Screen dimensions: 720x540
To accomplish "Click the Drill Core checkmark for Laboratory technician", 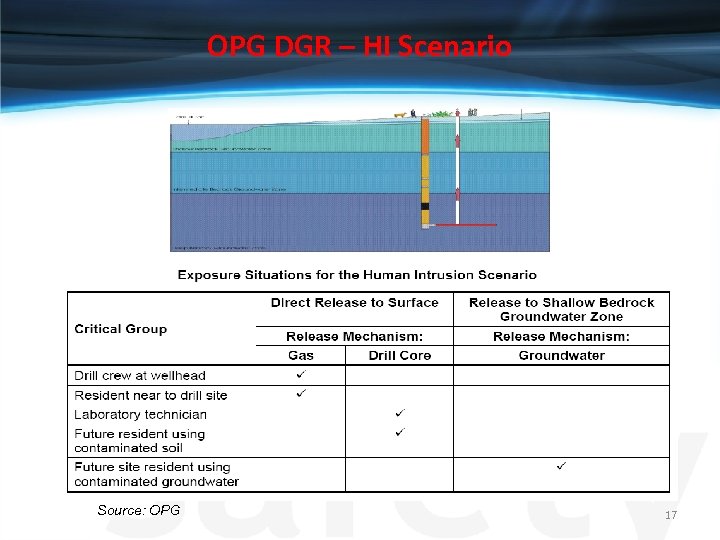I will (x=400, y=413).
